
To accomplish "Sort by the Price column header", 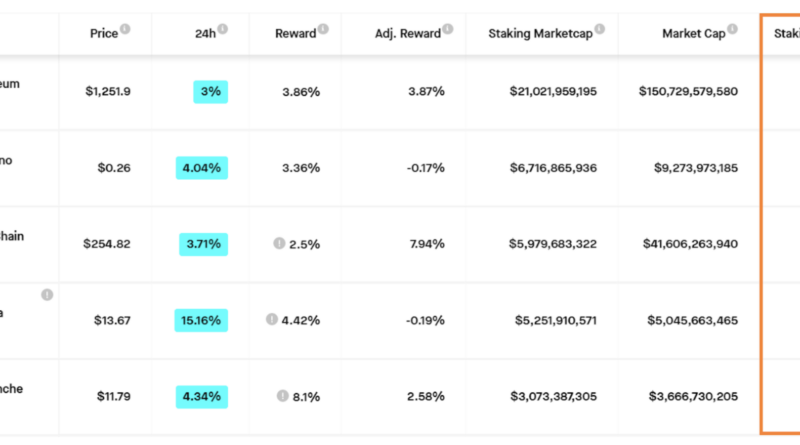I will point(104,33).
